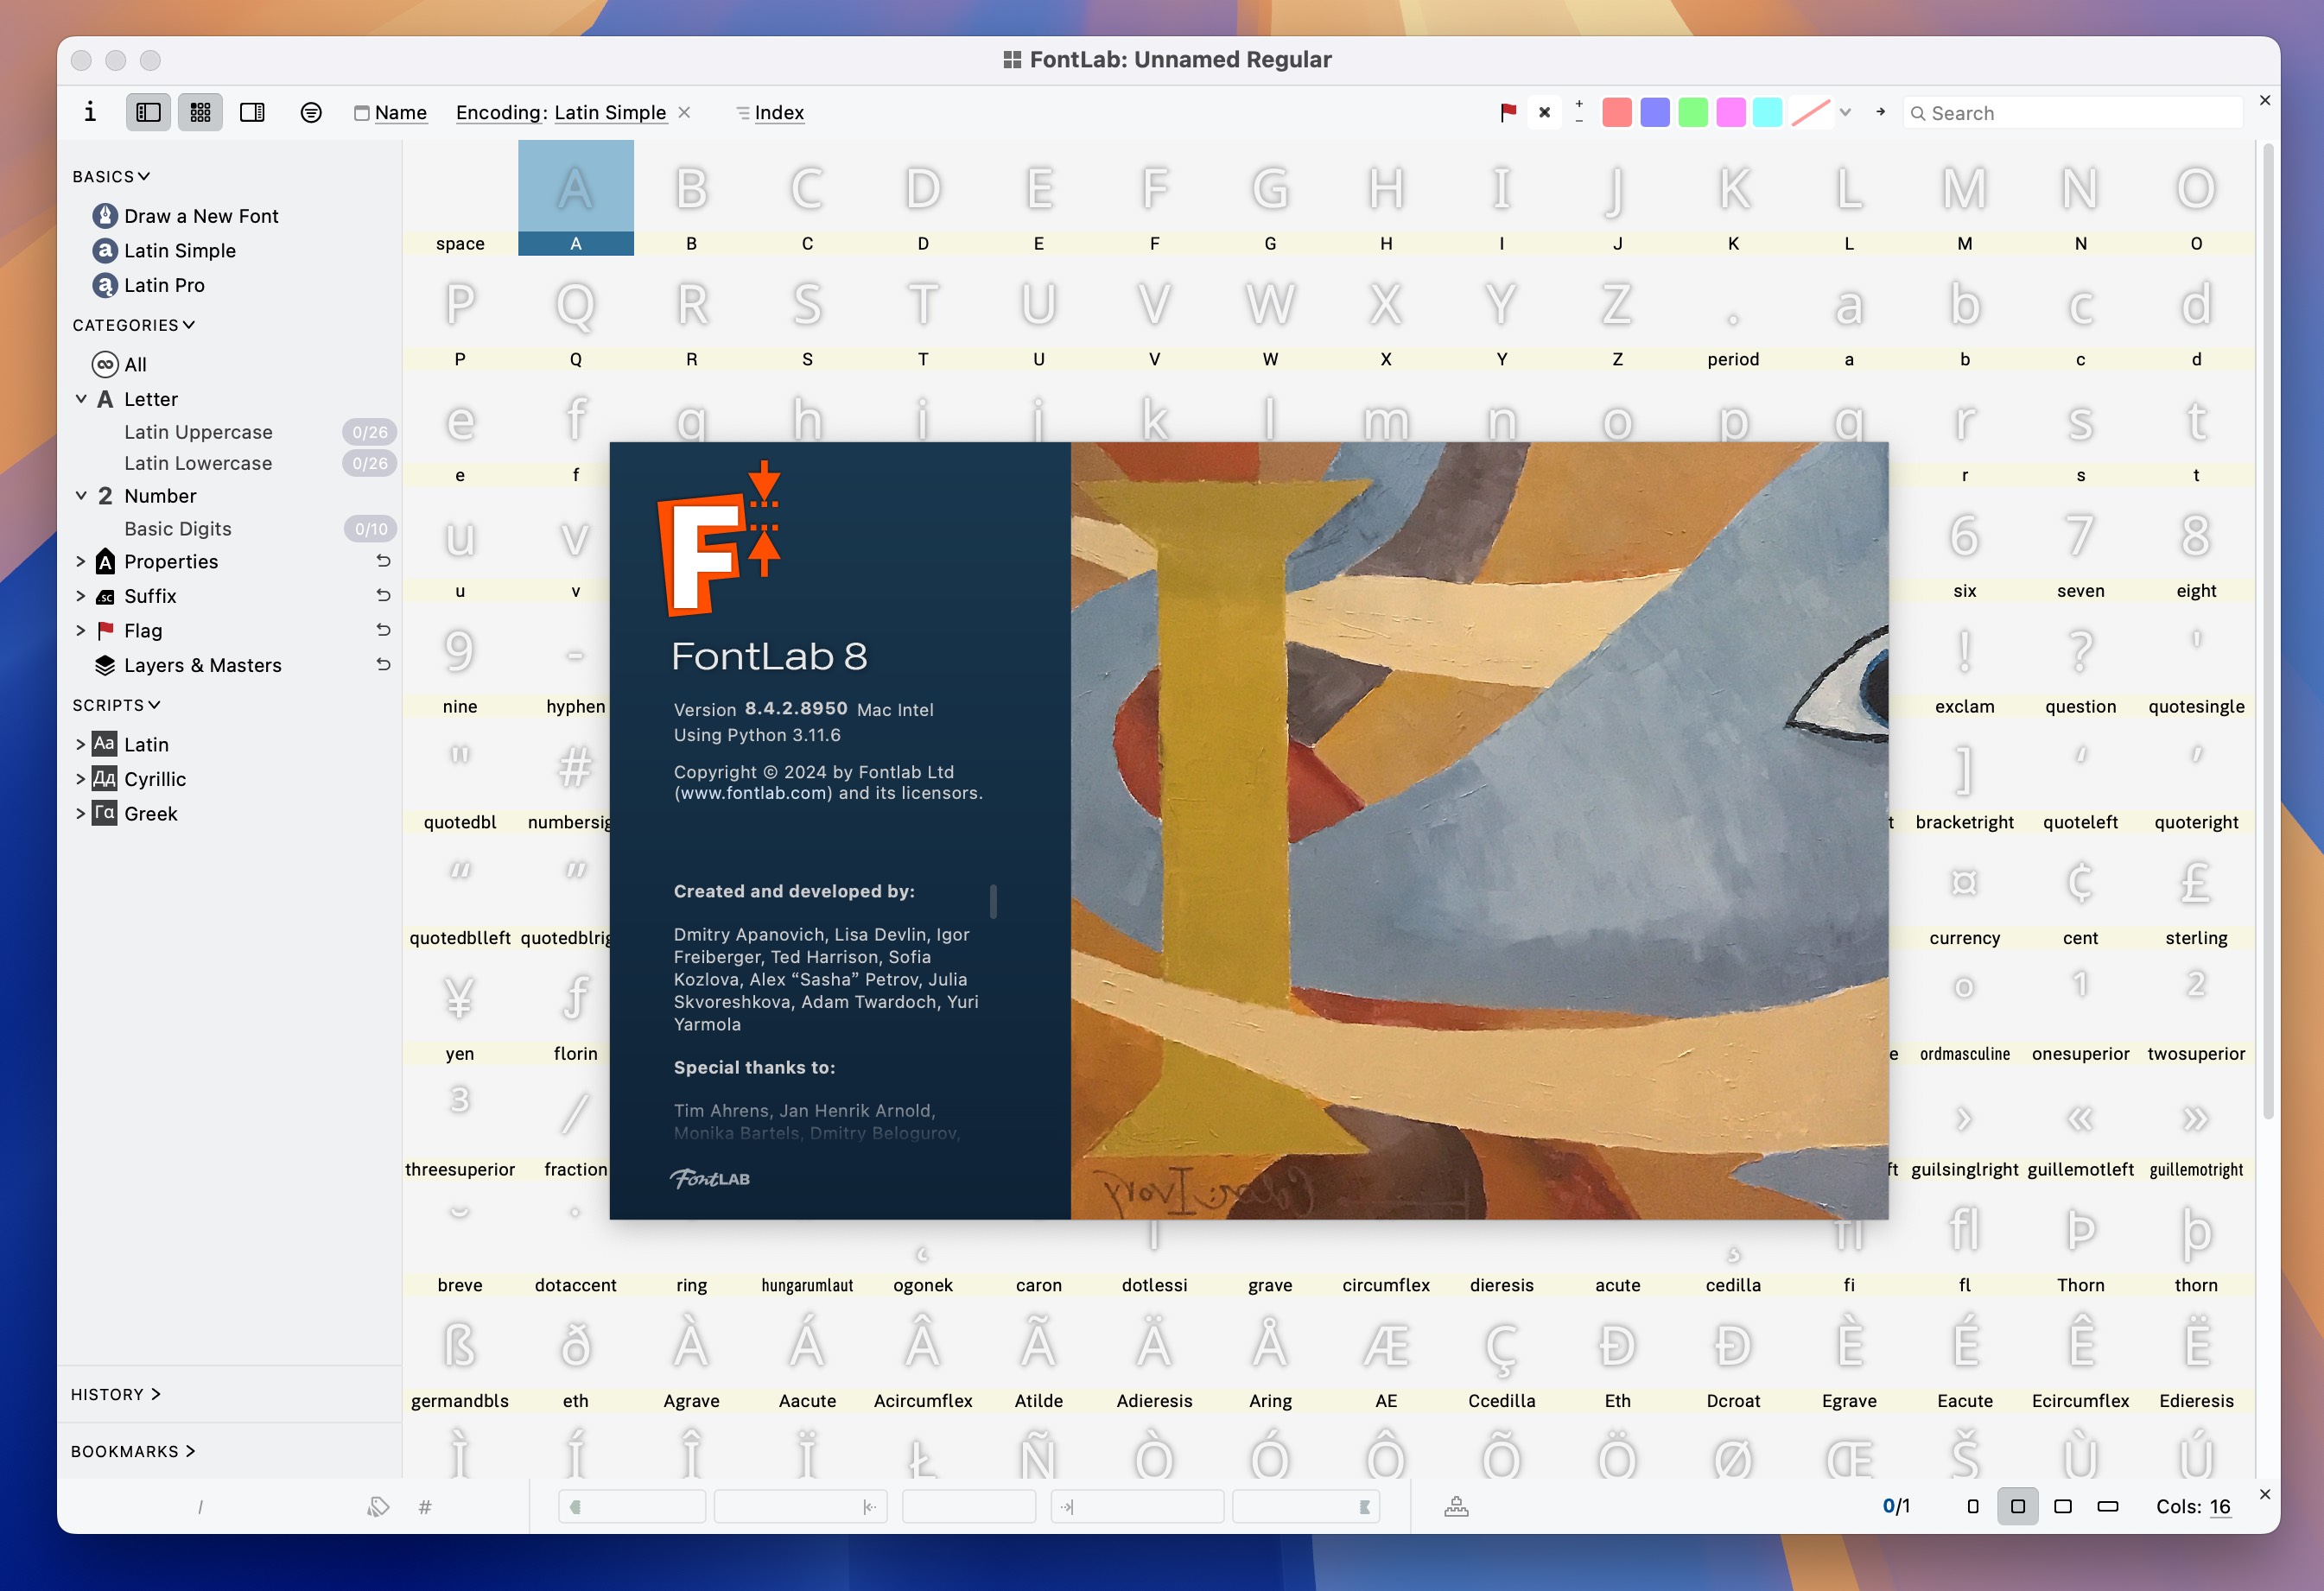Toggle the left sidebar panel button

(148, 112)
